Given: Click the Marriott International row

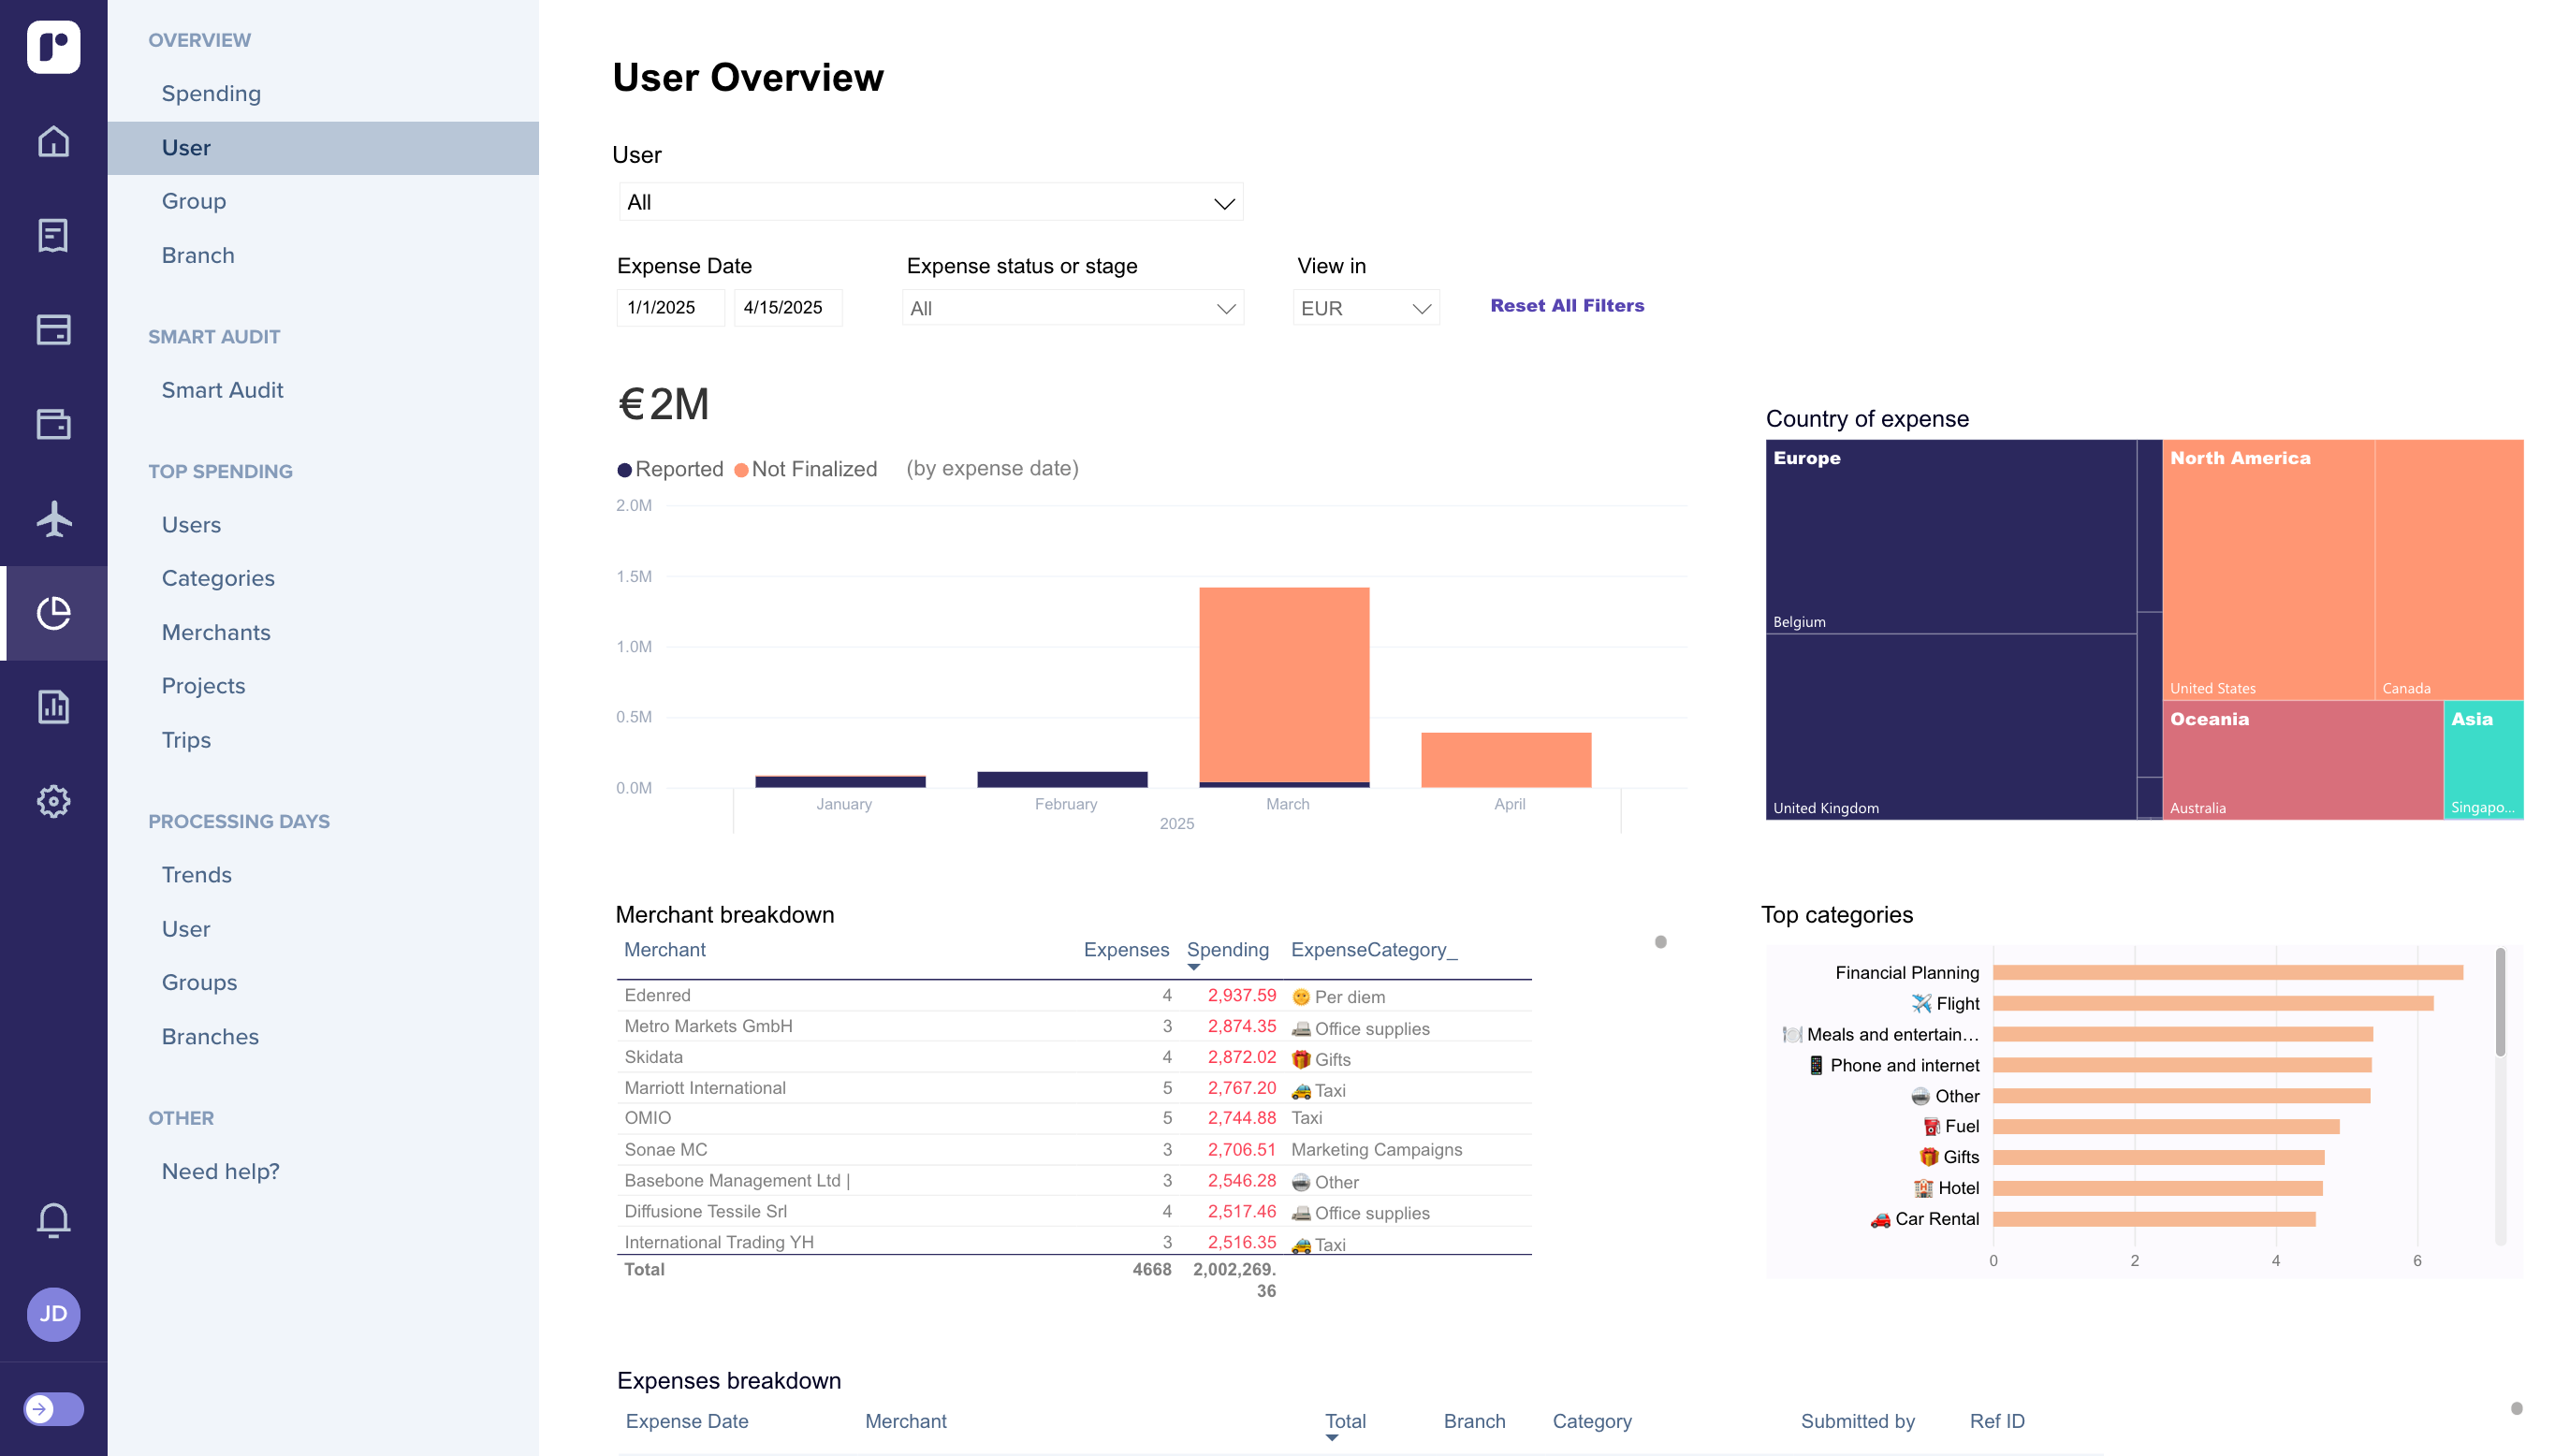Looking at the screenshot, I should 1073,1088.
